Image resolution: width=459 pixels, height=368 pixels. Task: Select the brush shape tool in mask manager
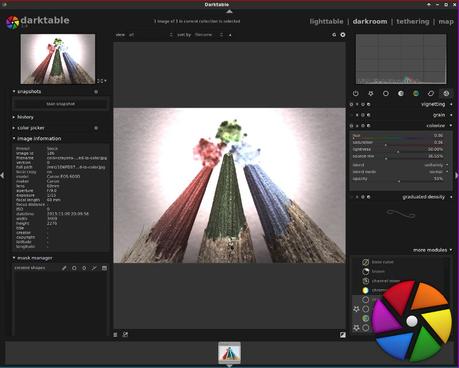[x=64, y=268]
